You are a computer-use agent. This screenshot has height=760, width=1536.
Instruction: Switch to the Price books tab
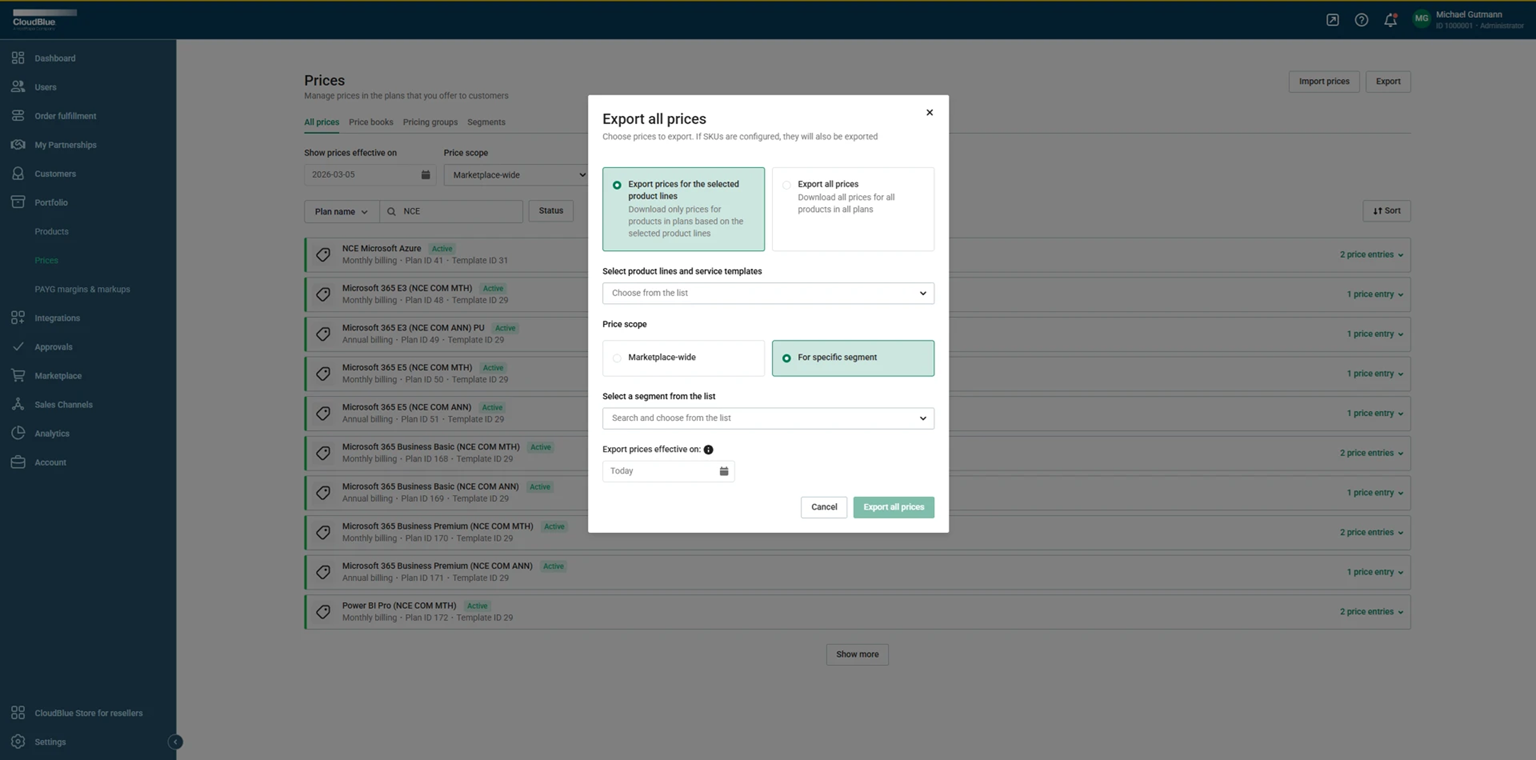[370, 122]
